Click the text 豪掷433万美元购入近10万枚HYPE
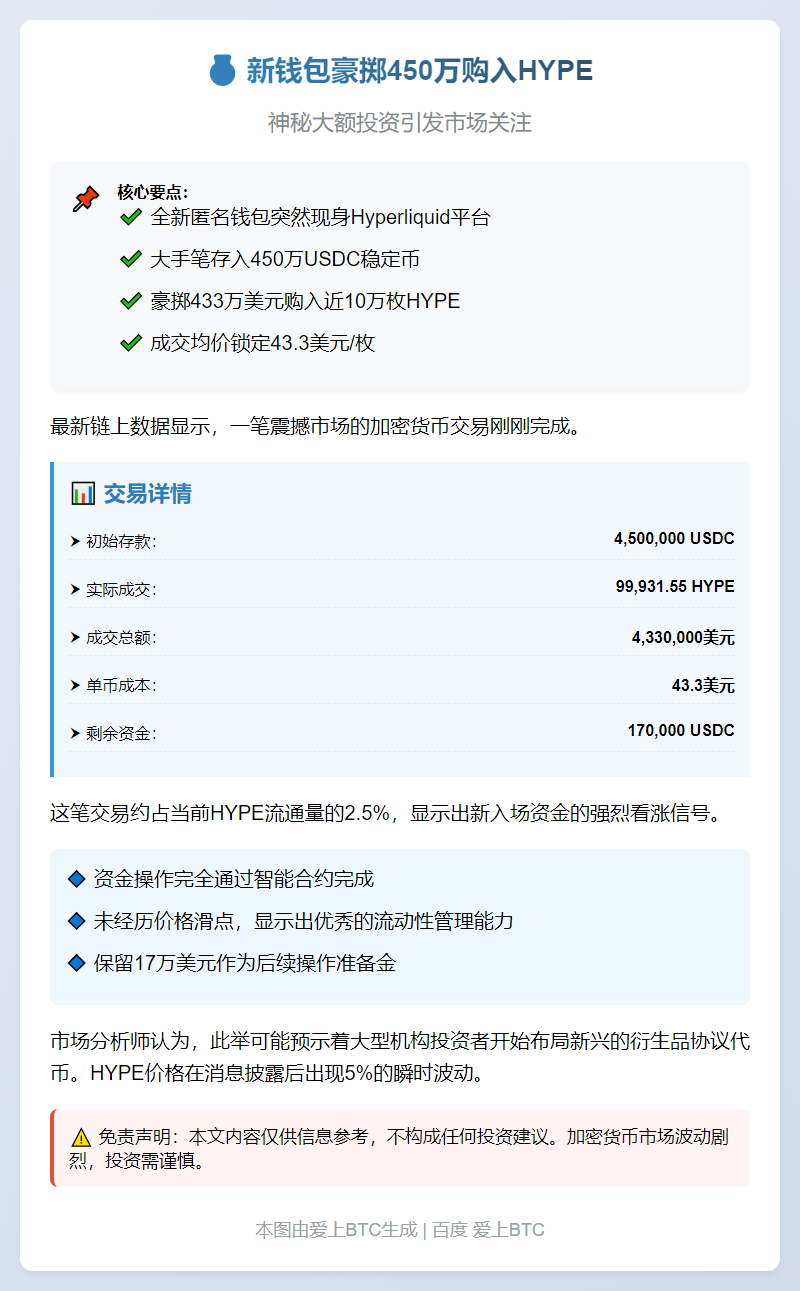The width and height of the screenshot is (800, 1291). pyautogui.click(x=305, y=301)
